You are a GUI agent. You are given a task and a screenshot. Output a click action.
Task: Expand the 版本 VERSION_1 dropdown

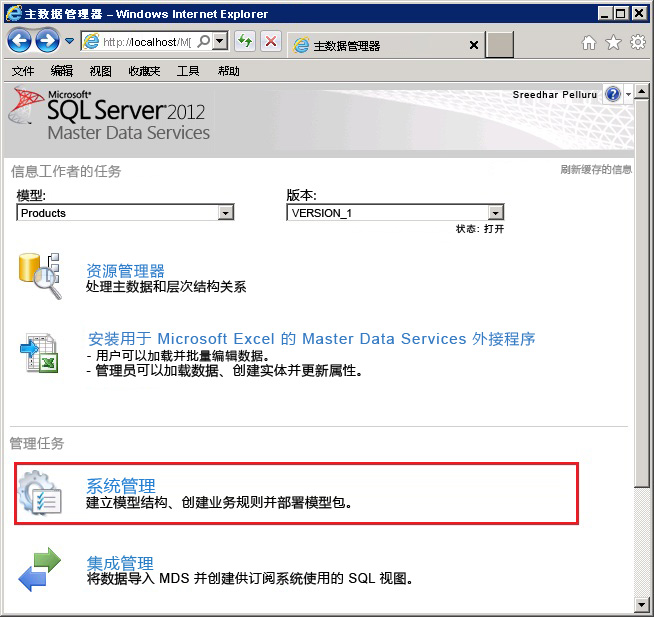click(x=495, y=213)
